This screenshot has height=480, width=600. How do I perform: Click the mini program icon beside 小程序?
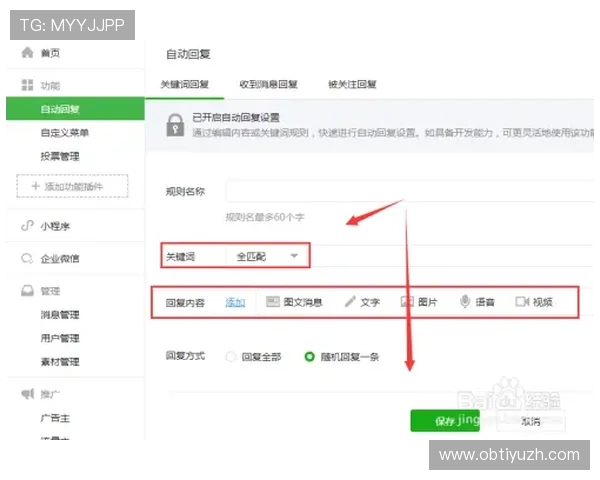27,226
